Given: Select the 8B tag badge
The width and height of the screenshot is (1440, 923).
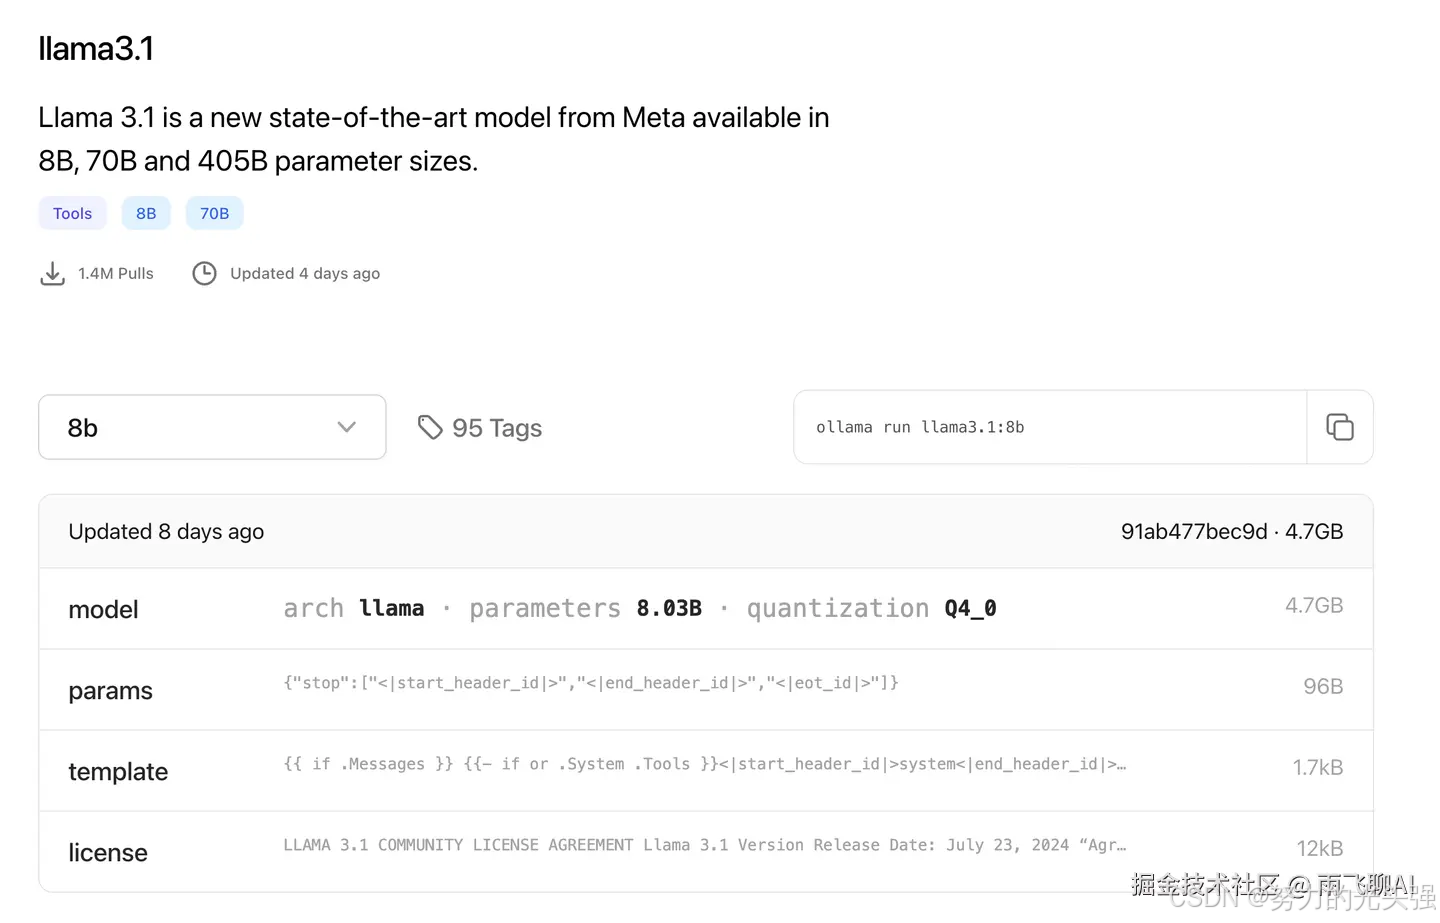Looking at the screenshot, I should tap(146, 213).
